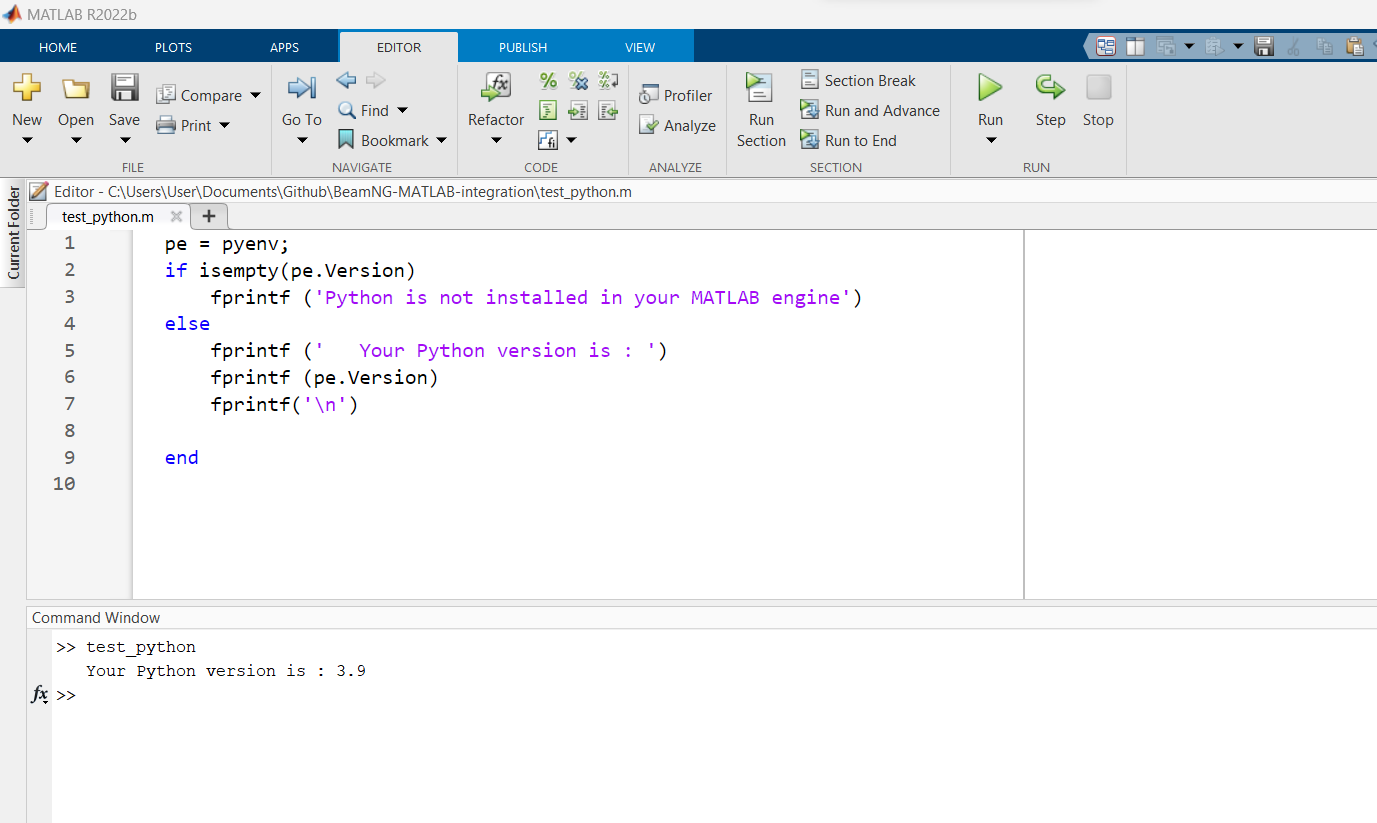Image resolution: width=1377 pixels, height=823 pixels.
Task: Click line number 5 in the editor gutter
Action: tap(69, 350)
